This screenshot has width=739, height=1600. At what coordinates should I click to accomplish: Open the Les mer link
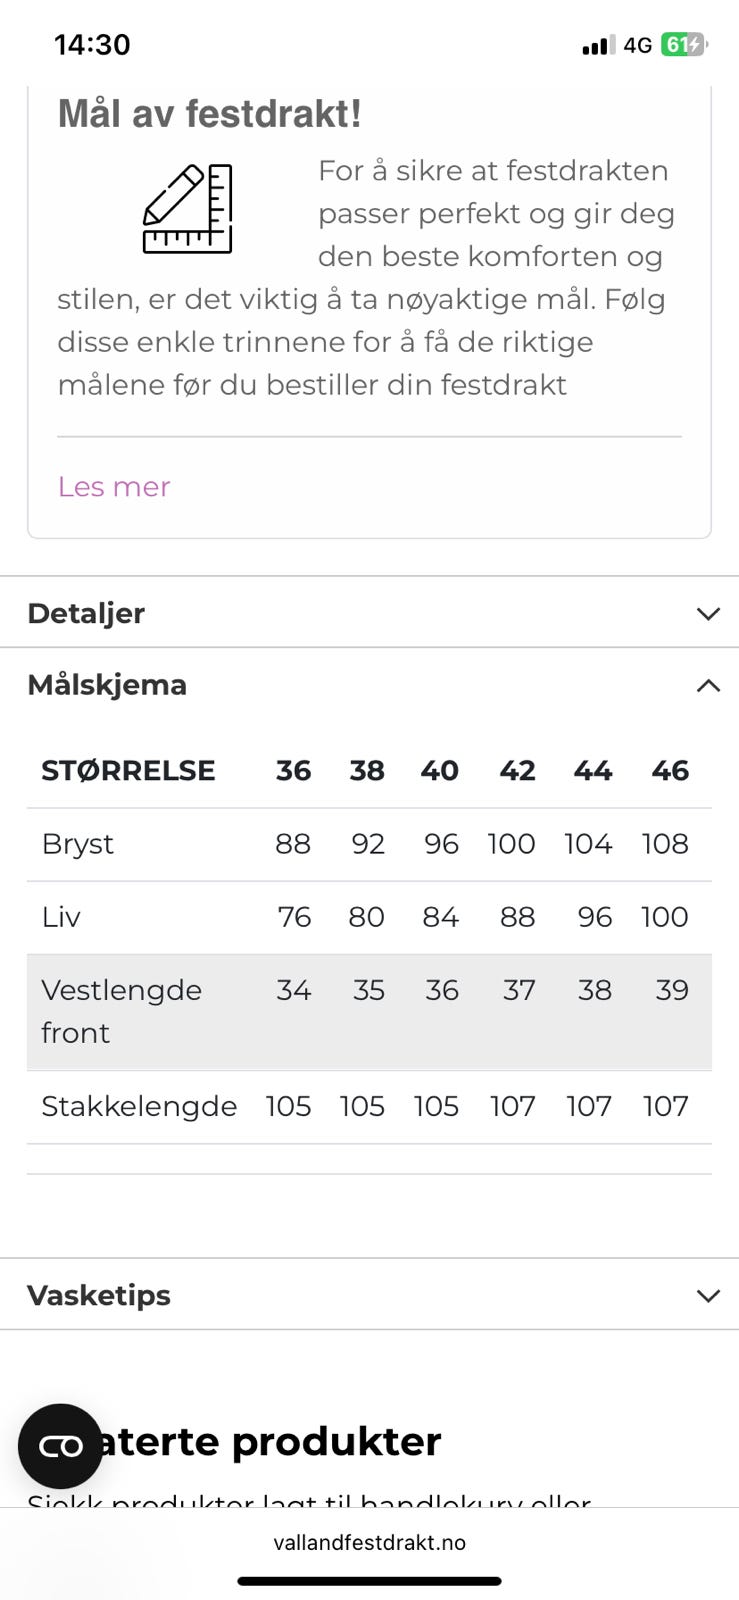tap(114, 487)
